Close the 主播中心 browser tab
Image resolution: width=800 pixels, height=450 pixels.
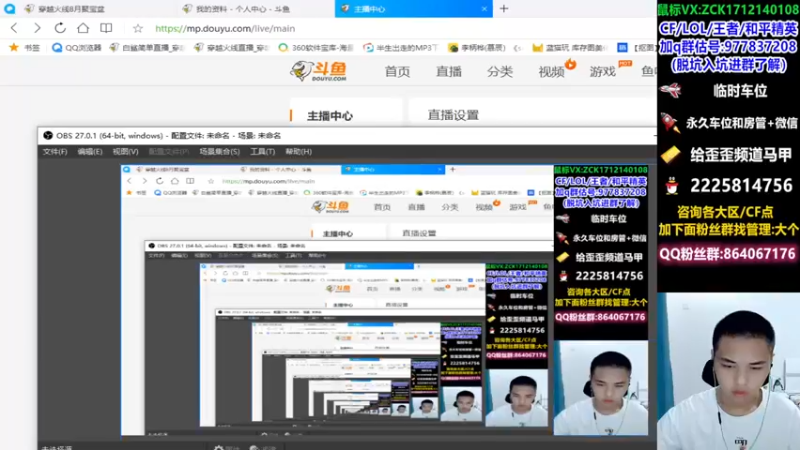point(484,9)
